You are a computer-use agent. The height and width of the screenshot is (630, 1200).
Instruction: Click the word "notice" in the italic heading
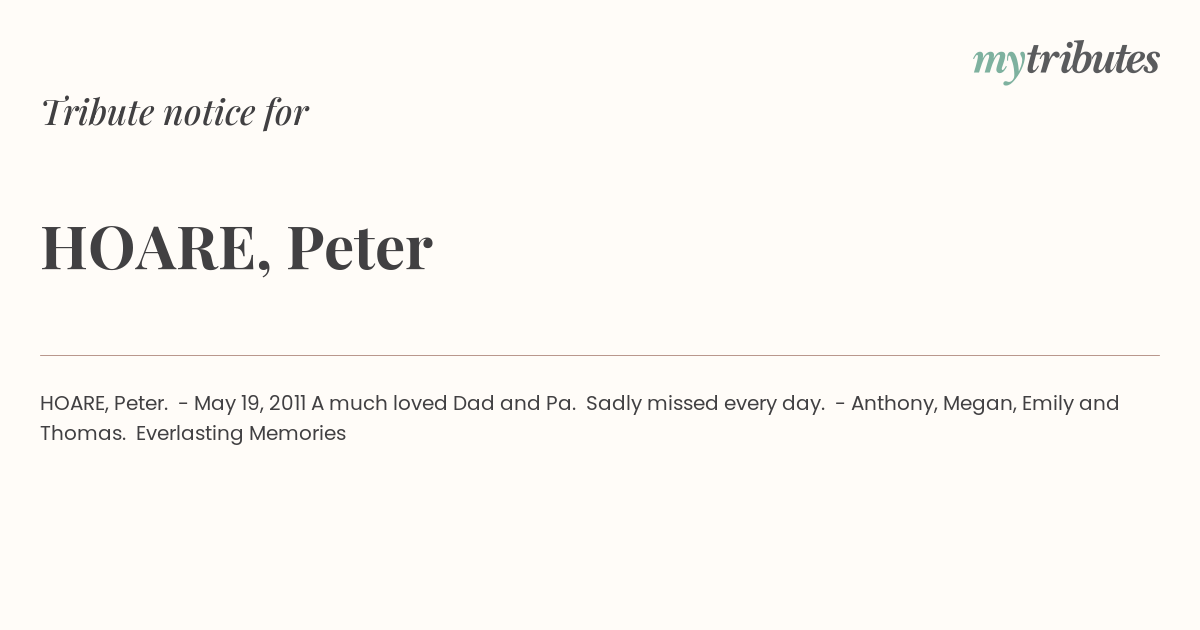click(x=209, y=113)
